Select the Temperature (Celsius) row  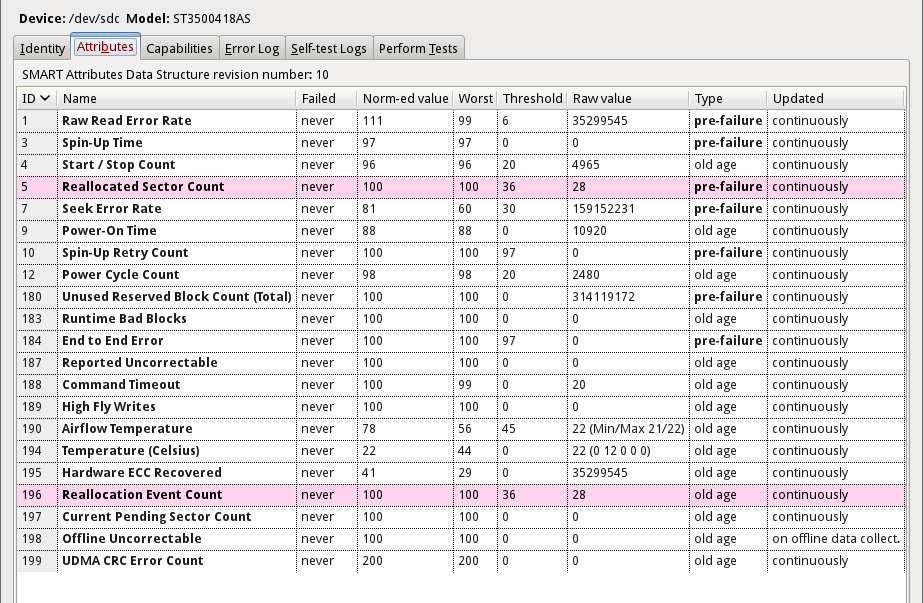click(x=130, y=451)
